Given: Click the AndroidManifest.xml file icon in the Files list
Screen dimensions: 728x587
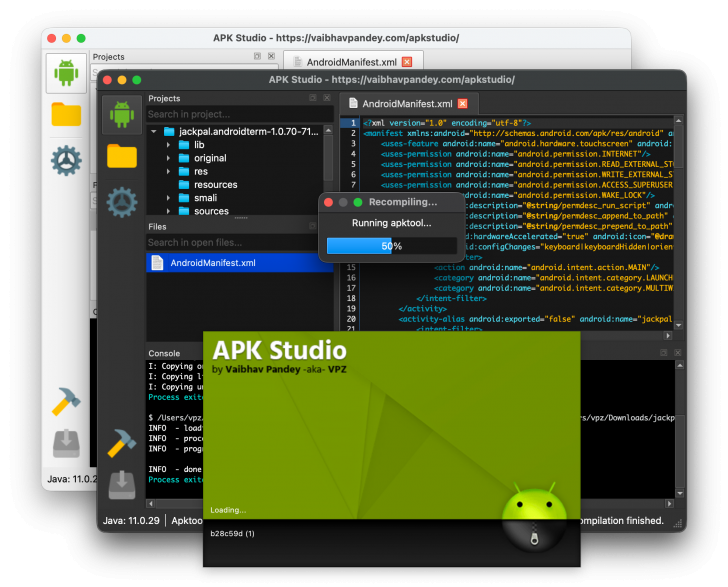Looking at the screenshot, I should coord(157,262).
